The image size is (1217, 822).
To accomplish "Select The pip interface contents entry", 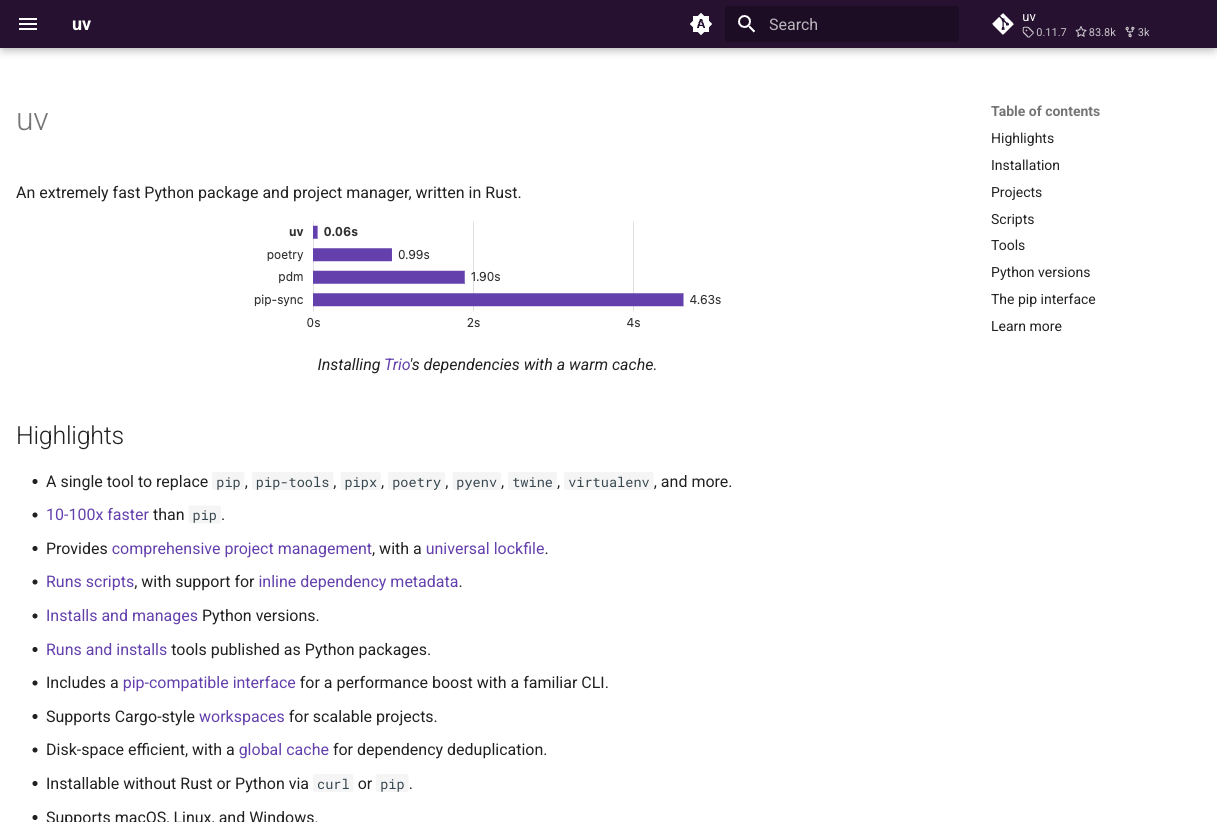I will coord(1043,299).
